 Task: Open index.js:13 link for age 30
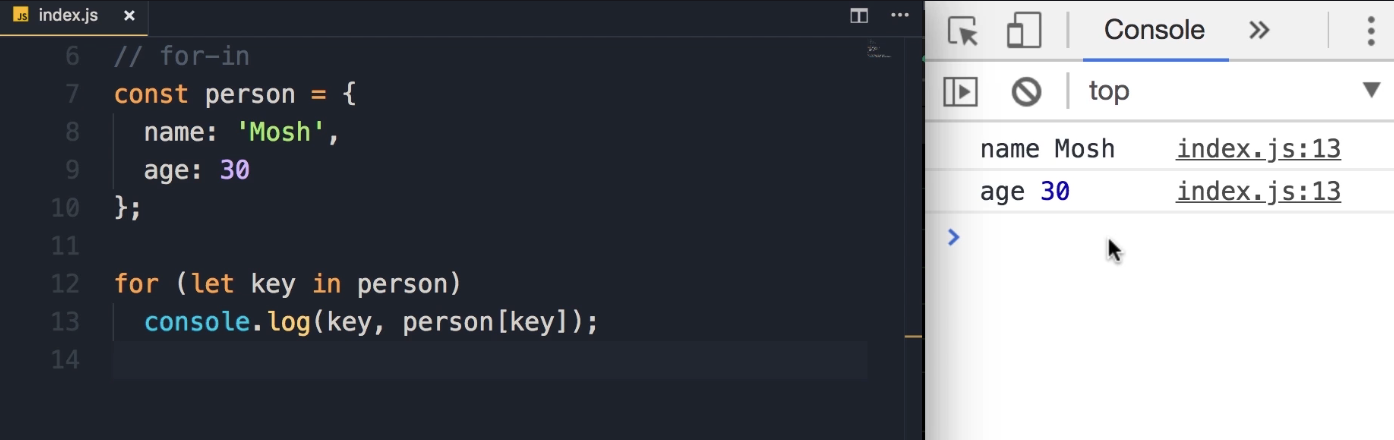point(1258,191)
